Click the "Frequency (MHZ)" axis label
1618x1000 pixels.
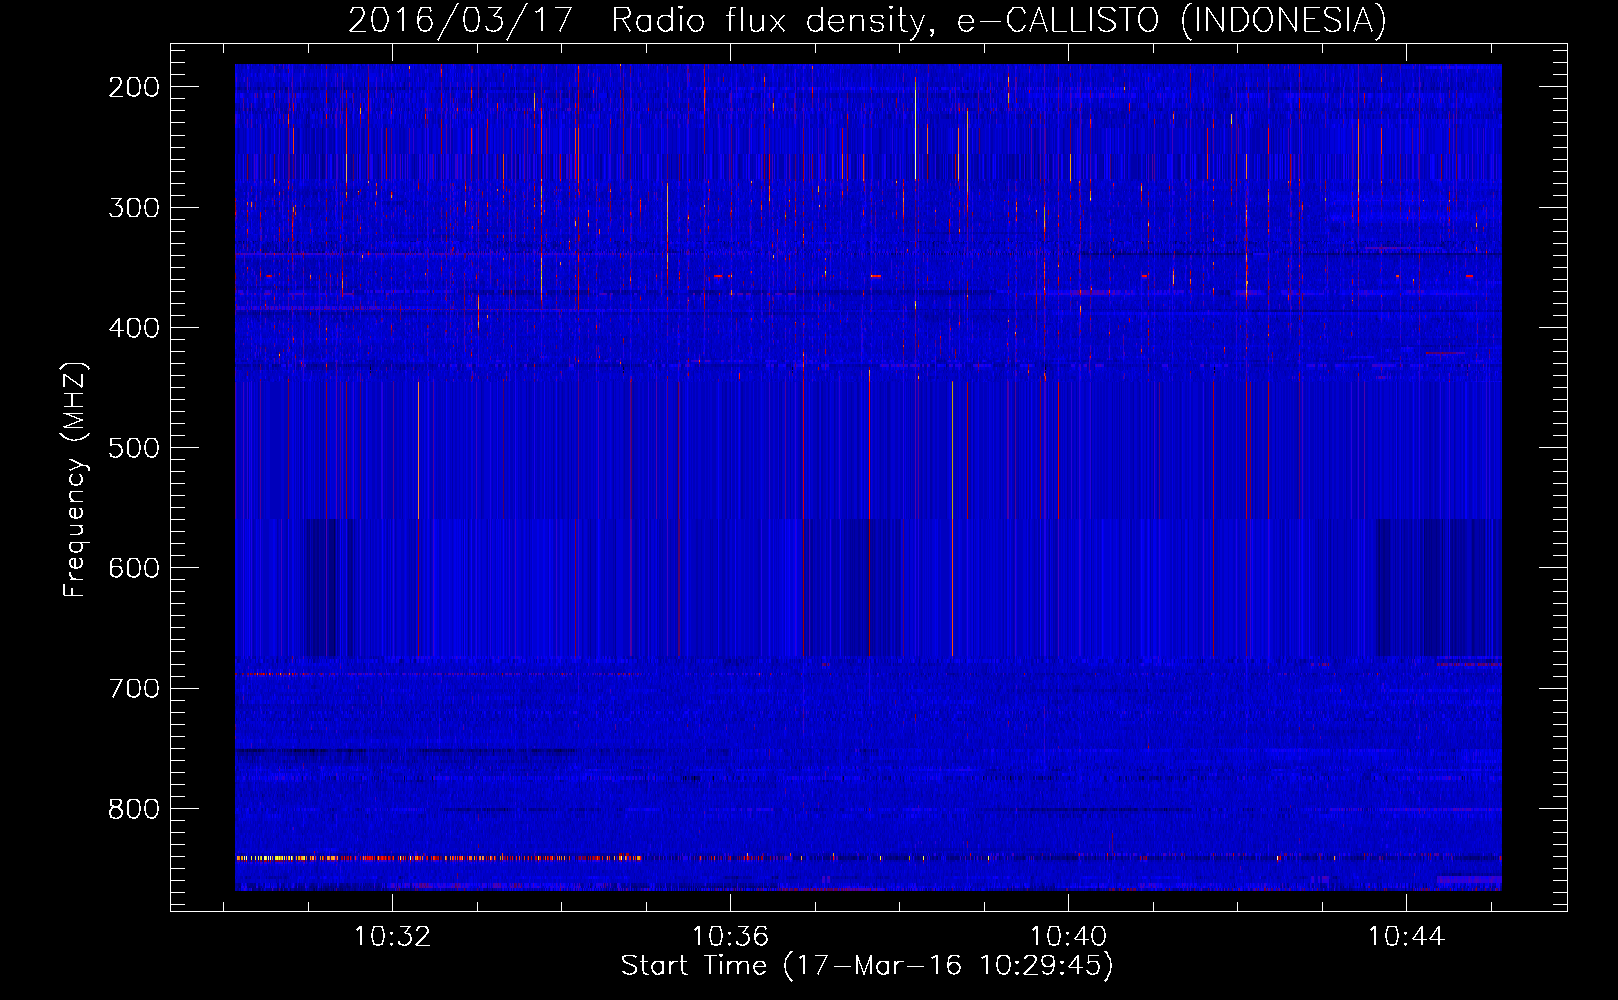click(x=75, y=479)
